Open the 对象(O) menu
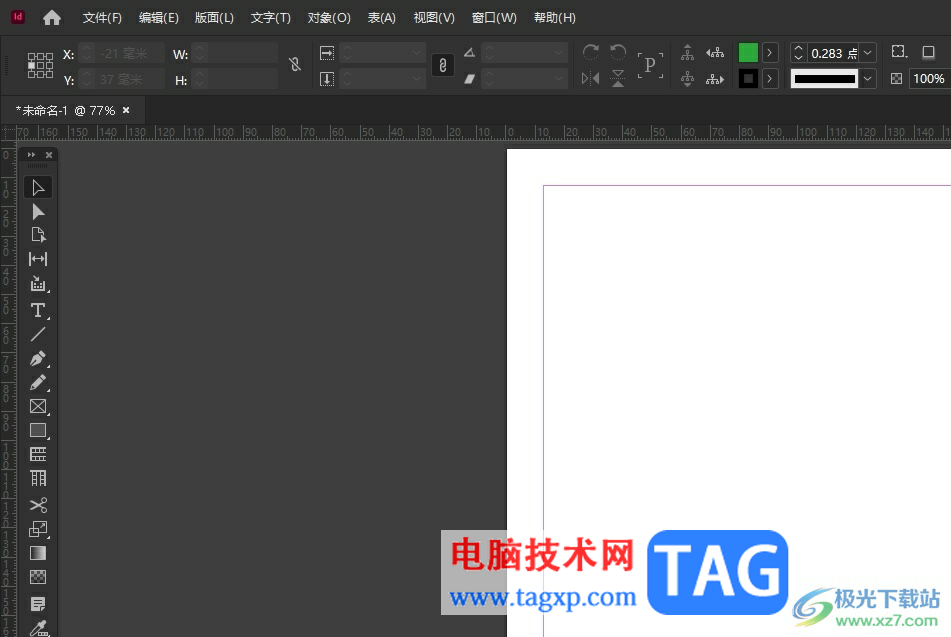This screenshot has width=951, height=637. coord(329,18)
